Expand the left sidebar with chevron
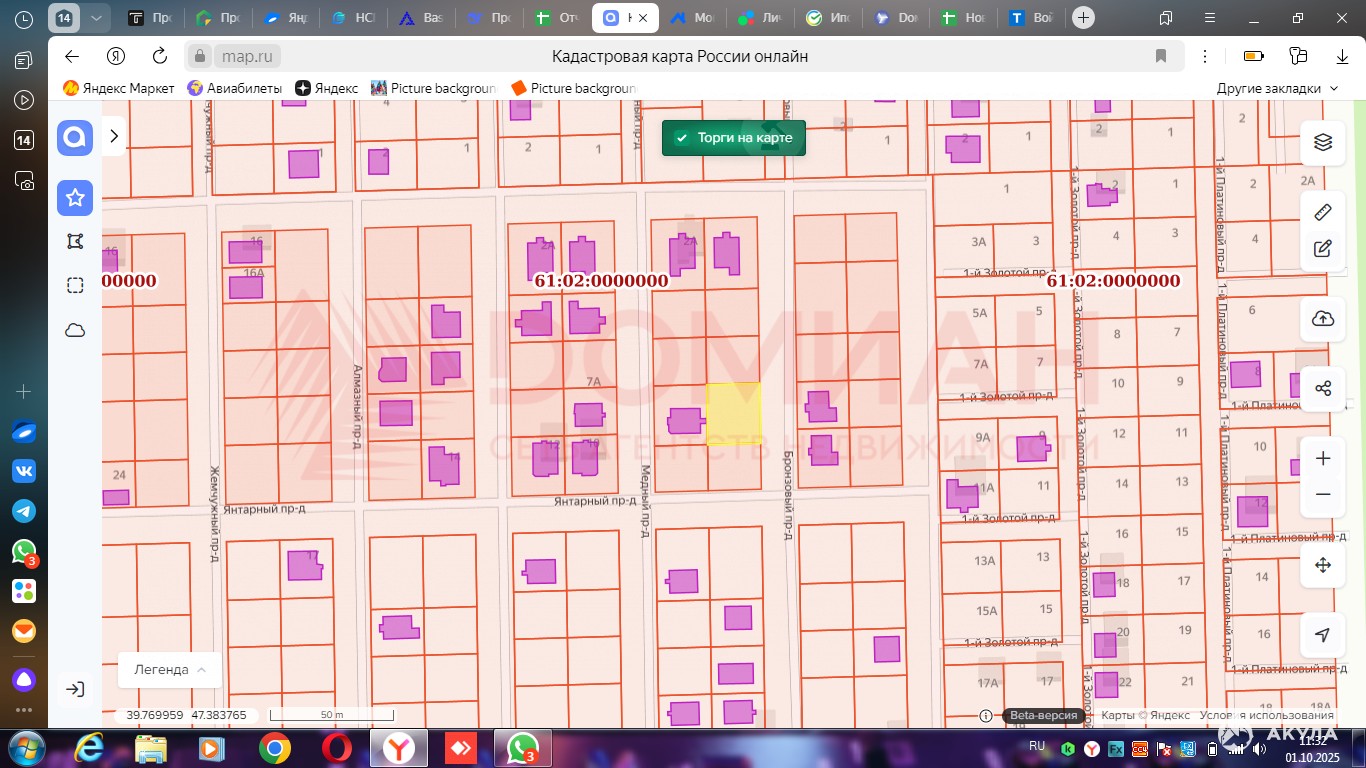This screenshot has height=768, width=1366. point(114,136)
